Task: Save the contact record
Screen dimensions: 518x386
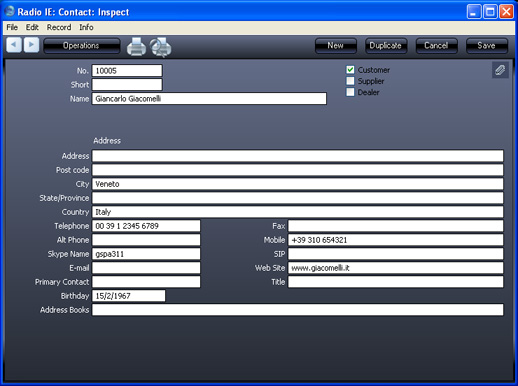Action: pyautogui.click(x=486, y=46)
